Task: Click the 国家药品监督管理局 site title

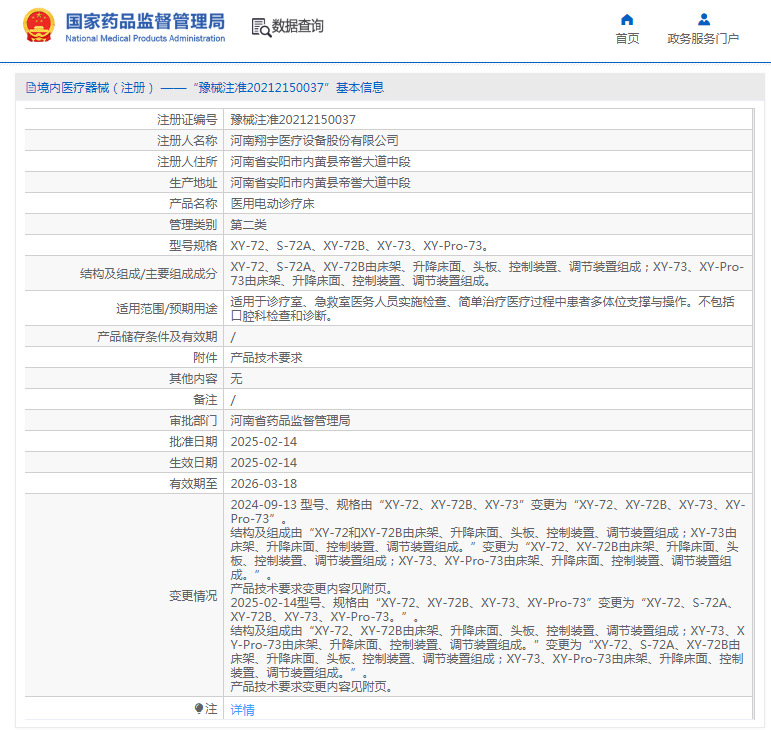Action: click(x=145, y=22)
